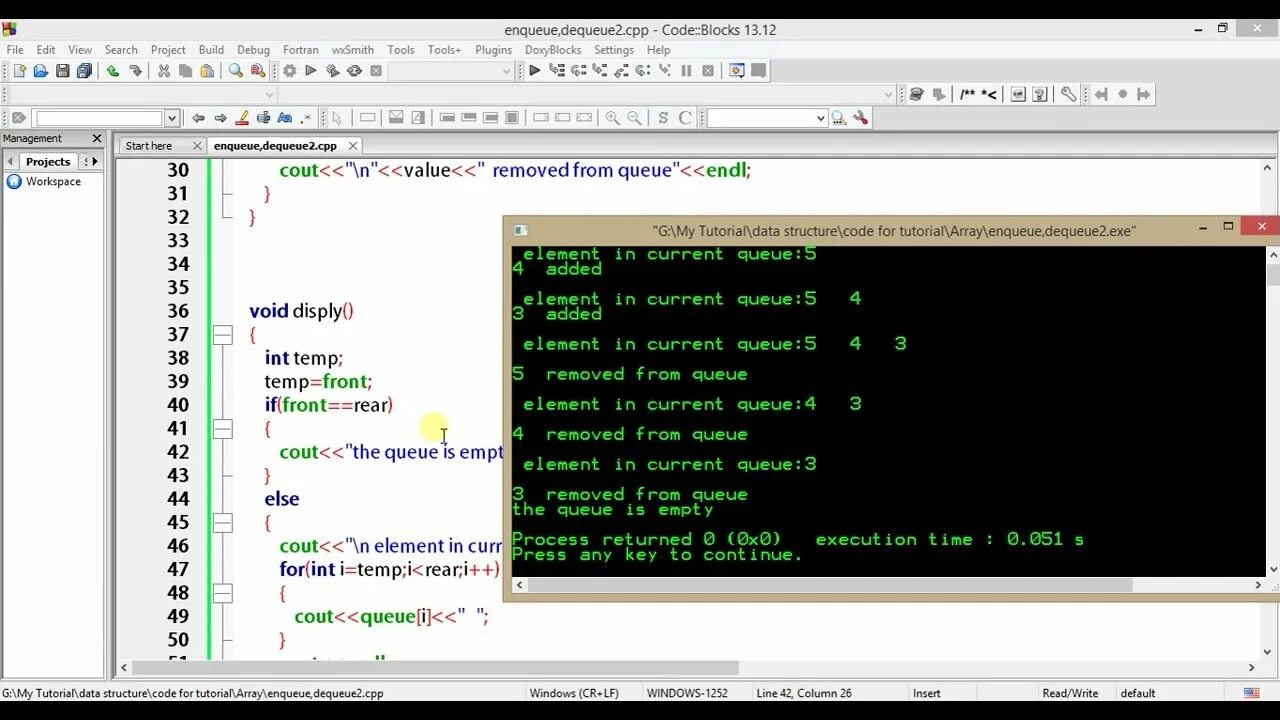Click the 'Read/Write' status bar entry
The image size is (1280, 720).
1070,693
